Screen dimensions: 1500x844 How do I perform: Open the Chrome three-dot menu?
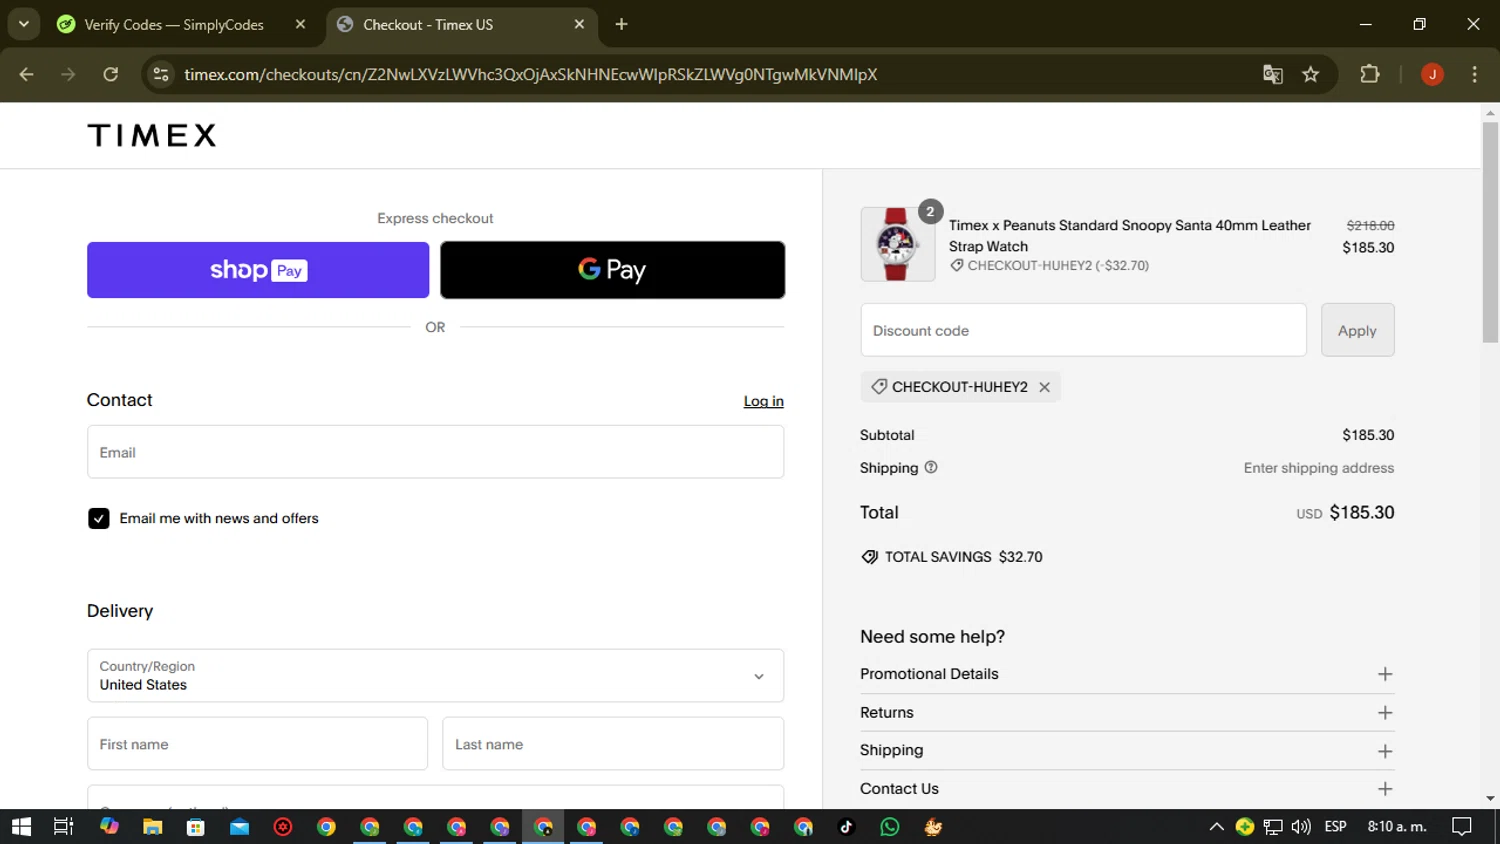click(x=1474, y=74)
